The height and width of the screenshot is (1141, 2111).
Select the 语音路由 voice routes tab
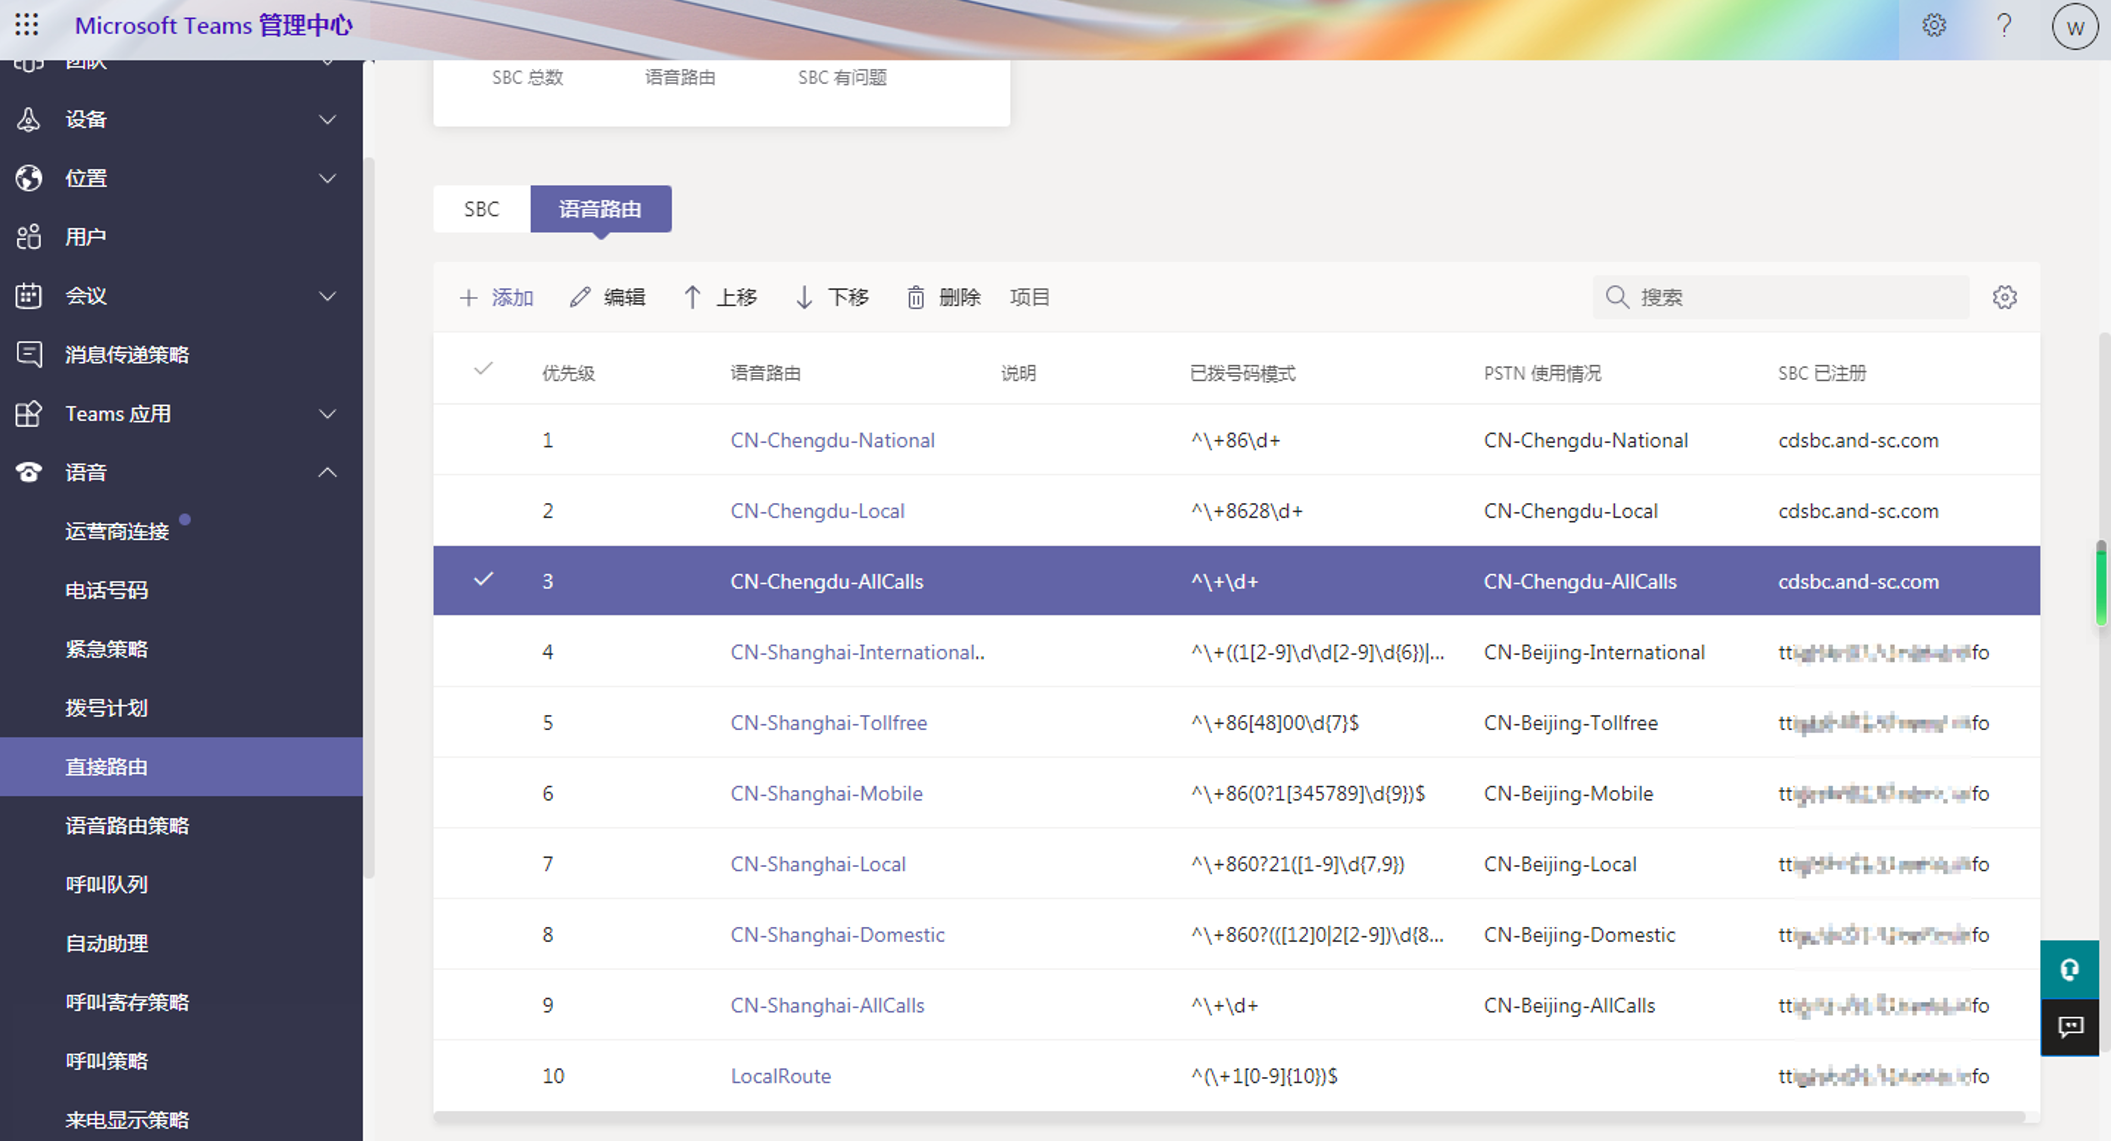click(601, 209)
